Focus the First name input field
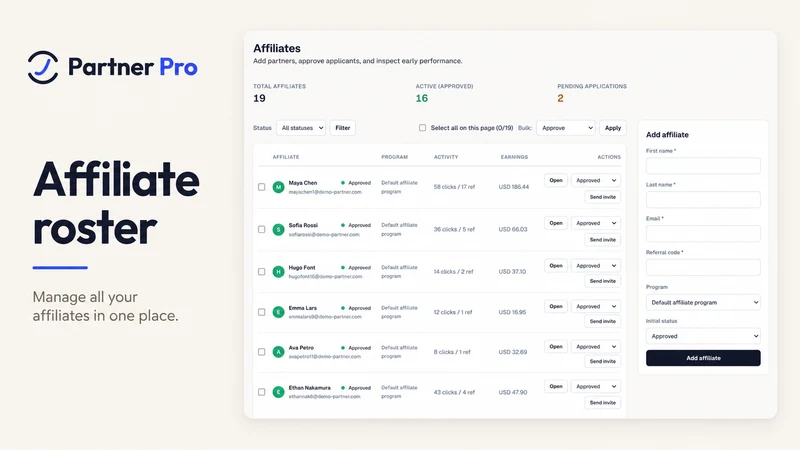The image size is (800, 450). click(x=703, y=166)
